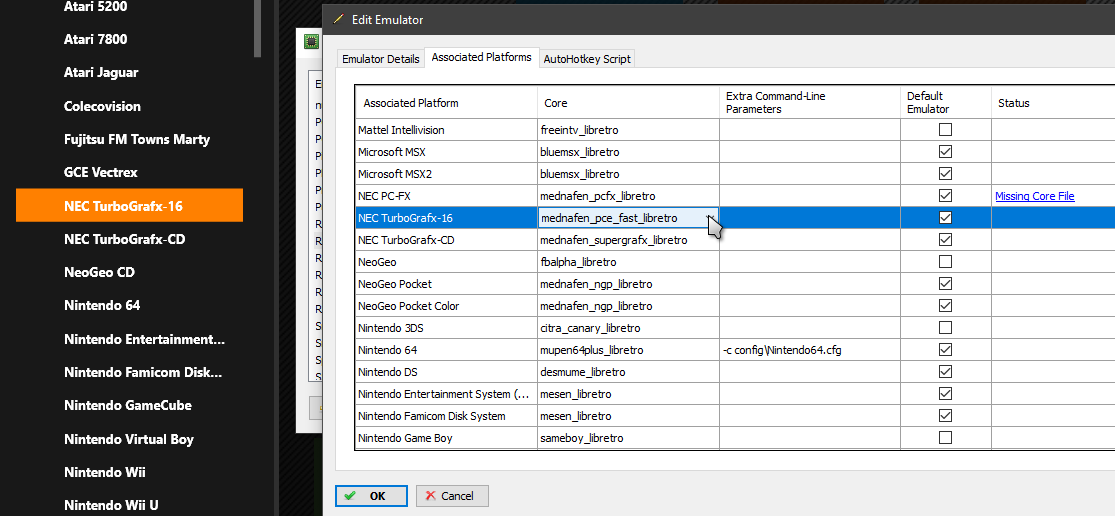Select the NeoGeo Pocket platform cell
1115x516 pixels.
(x=447, y=284)
